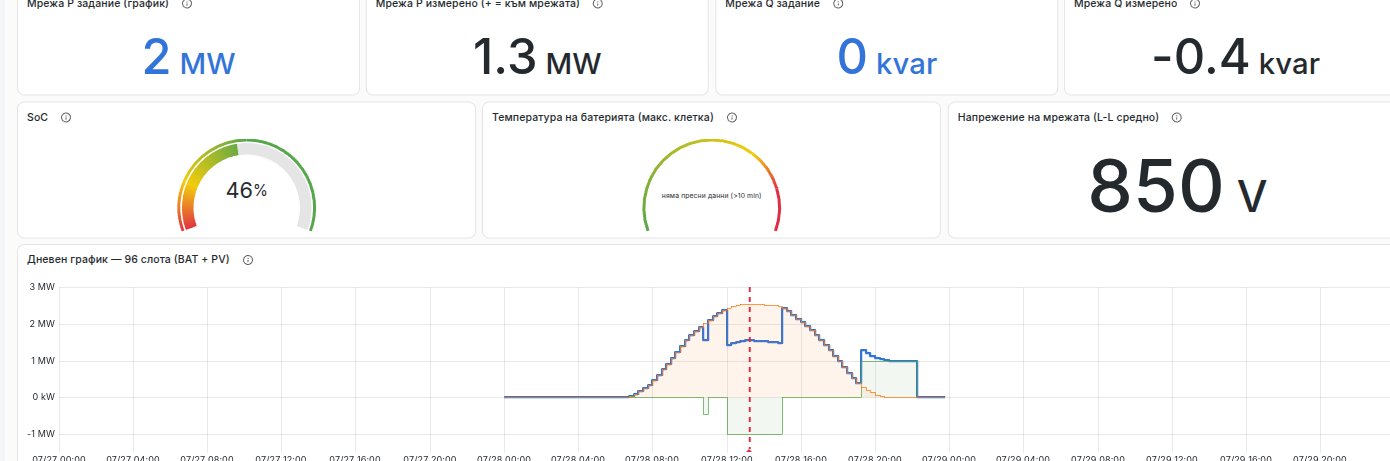Viewport: 1390px width, 461px height.
Task: Click the red dashed current-time marker on chart
Action: point(750,370)
